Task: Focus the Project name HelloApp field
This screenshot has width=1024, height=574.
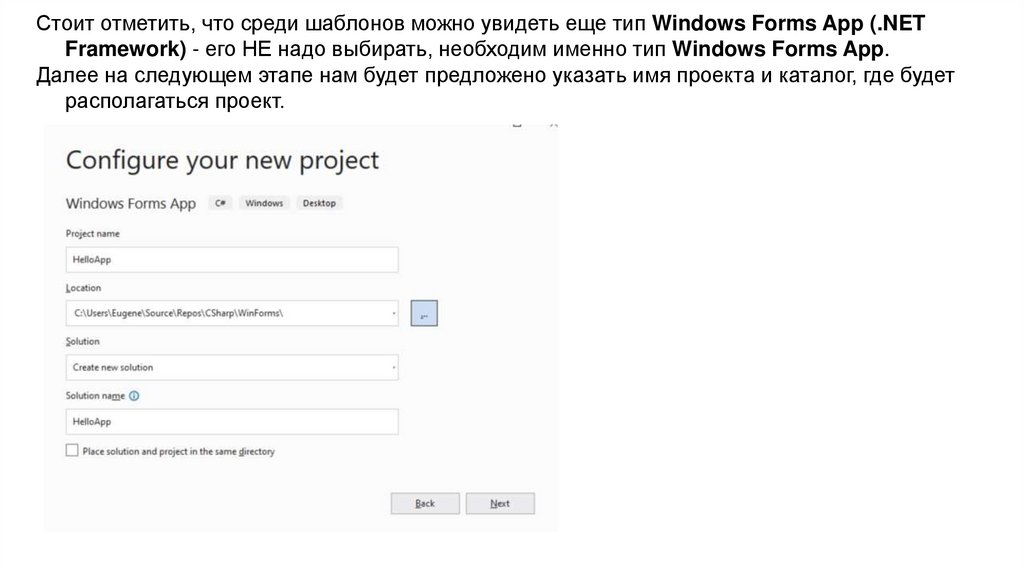Action: tap(232, 260)
